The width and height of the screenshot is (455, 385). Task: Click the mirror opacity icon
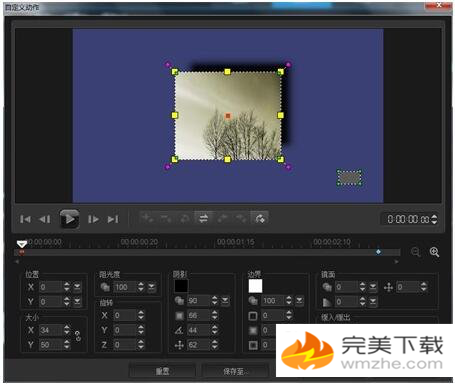pos(327,287)
